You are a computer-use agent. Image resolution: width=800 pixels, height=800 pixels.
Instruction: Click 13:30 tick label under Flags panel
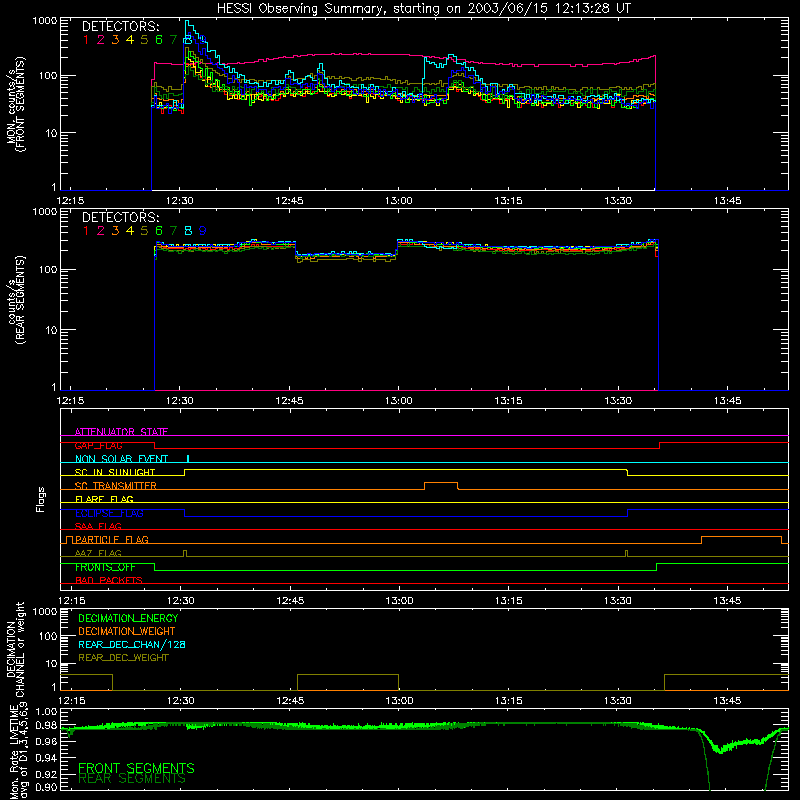[x=618, y=601]
